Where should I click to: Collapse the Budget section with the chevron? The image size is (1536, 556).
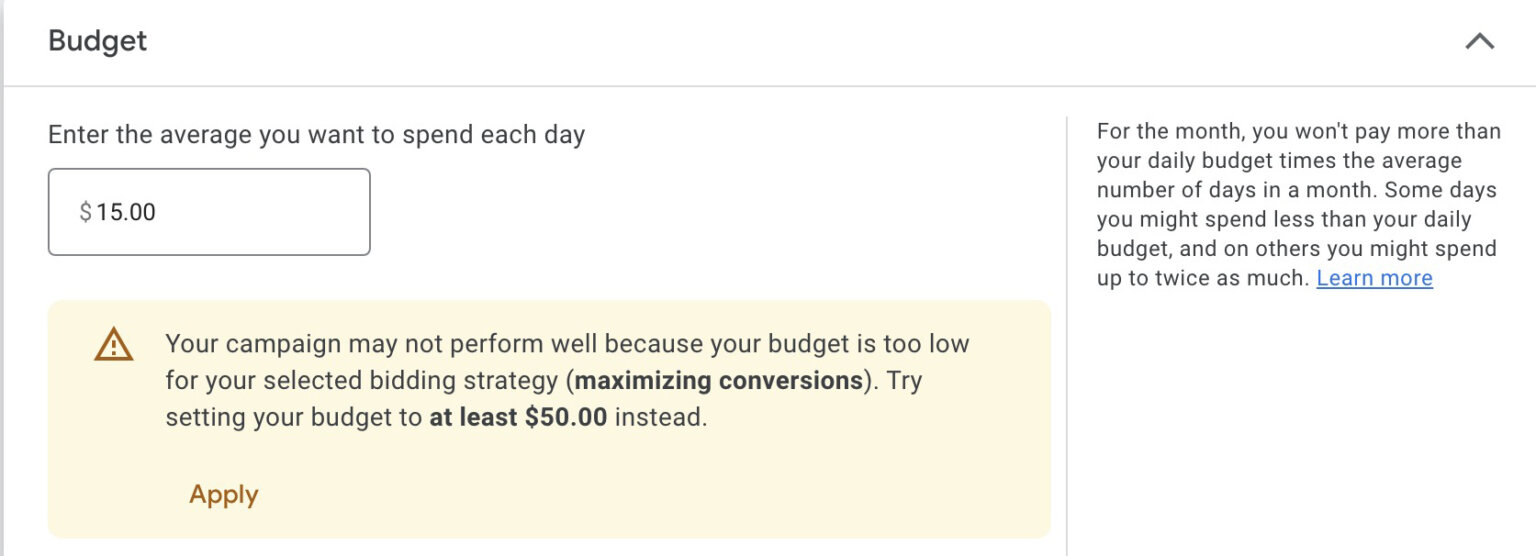pos(1479,42)
